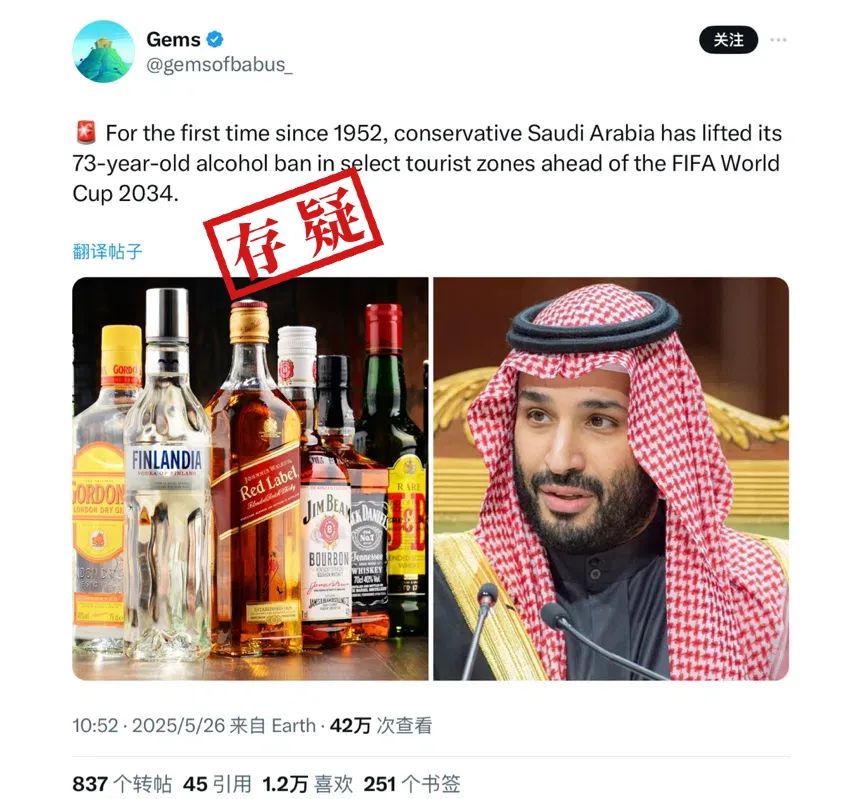Viewport: 846px width, 799px height.
Task: Click the red siren emoji in the post
Action: [85, 133]
